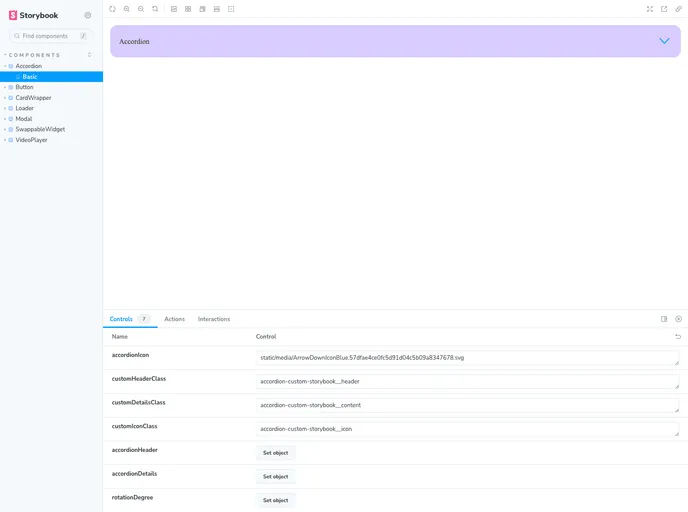Click Set object for rotationDegree
Screen dimensions: 688x512
point(275,500)
